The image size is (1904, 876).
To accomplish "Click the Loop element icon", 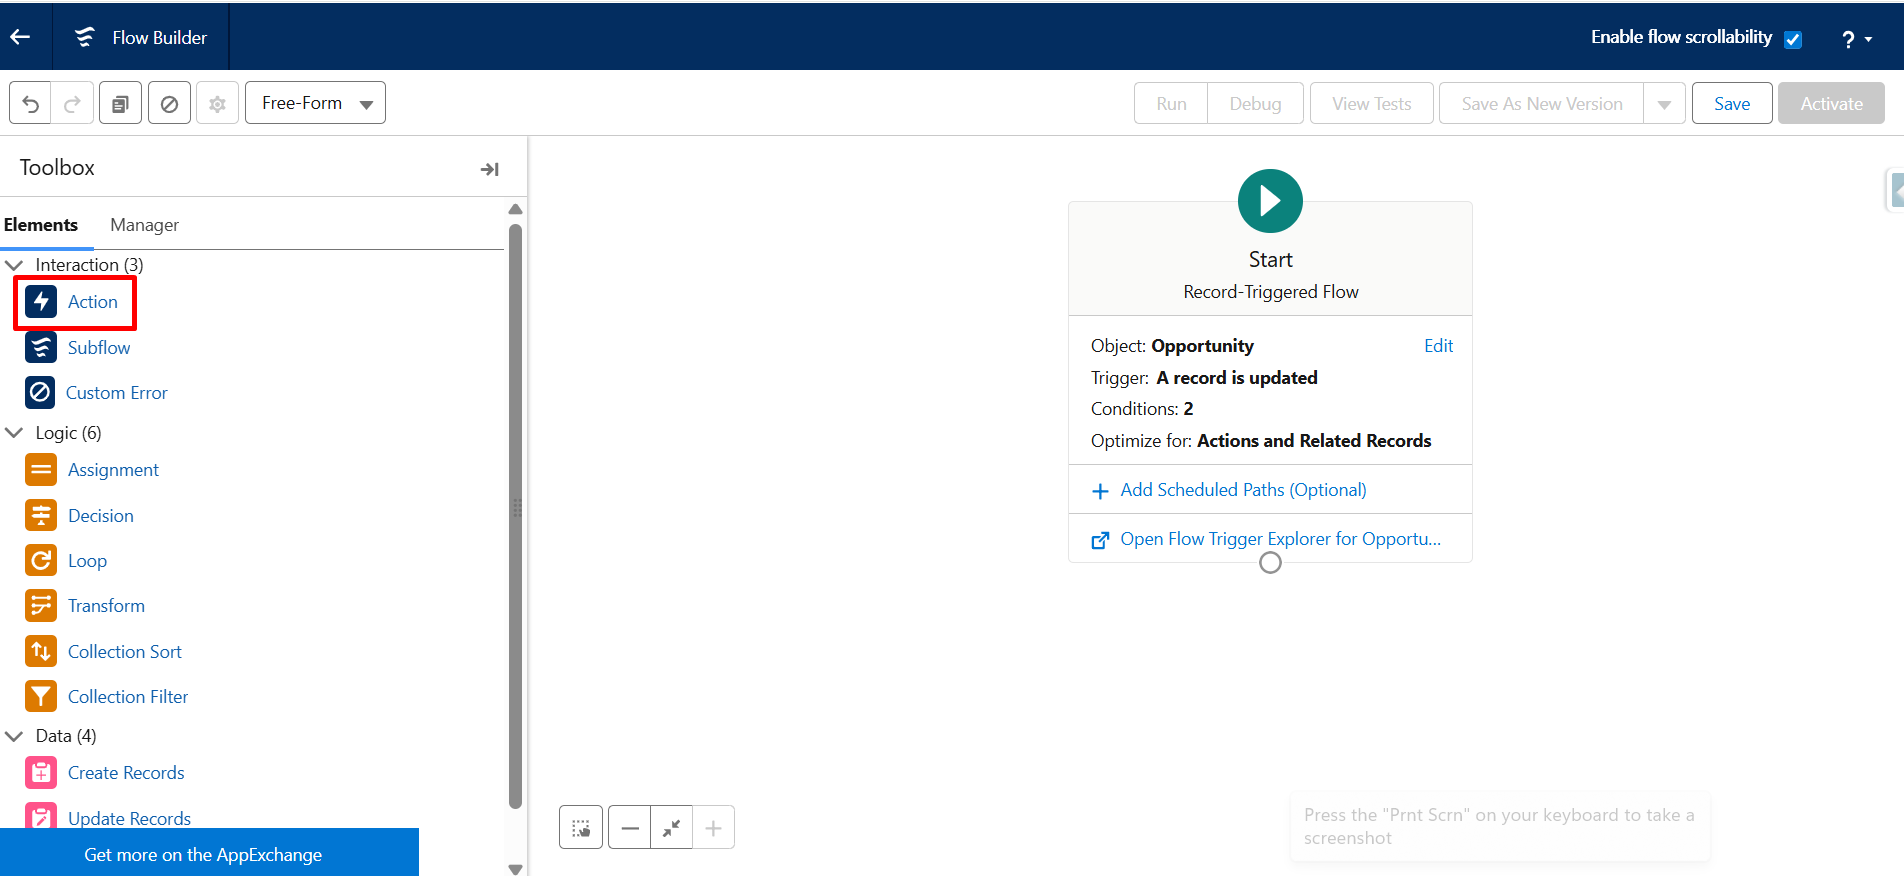I will pyautogui.click(x=41, y=561).
